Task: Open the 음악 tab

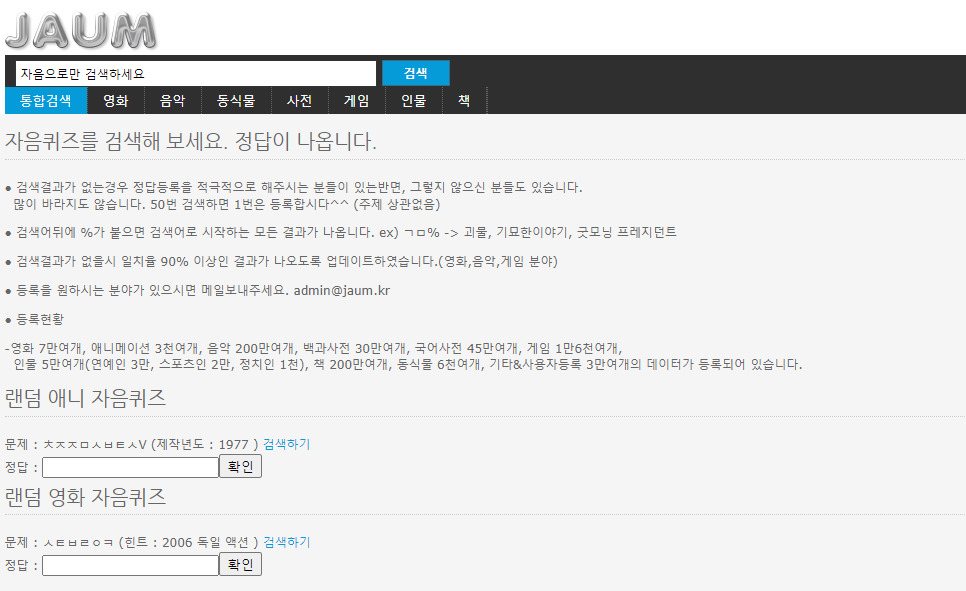Action: coord(172,100)
